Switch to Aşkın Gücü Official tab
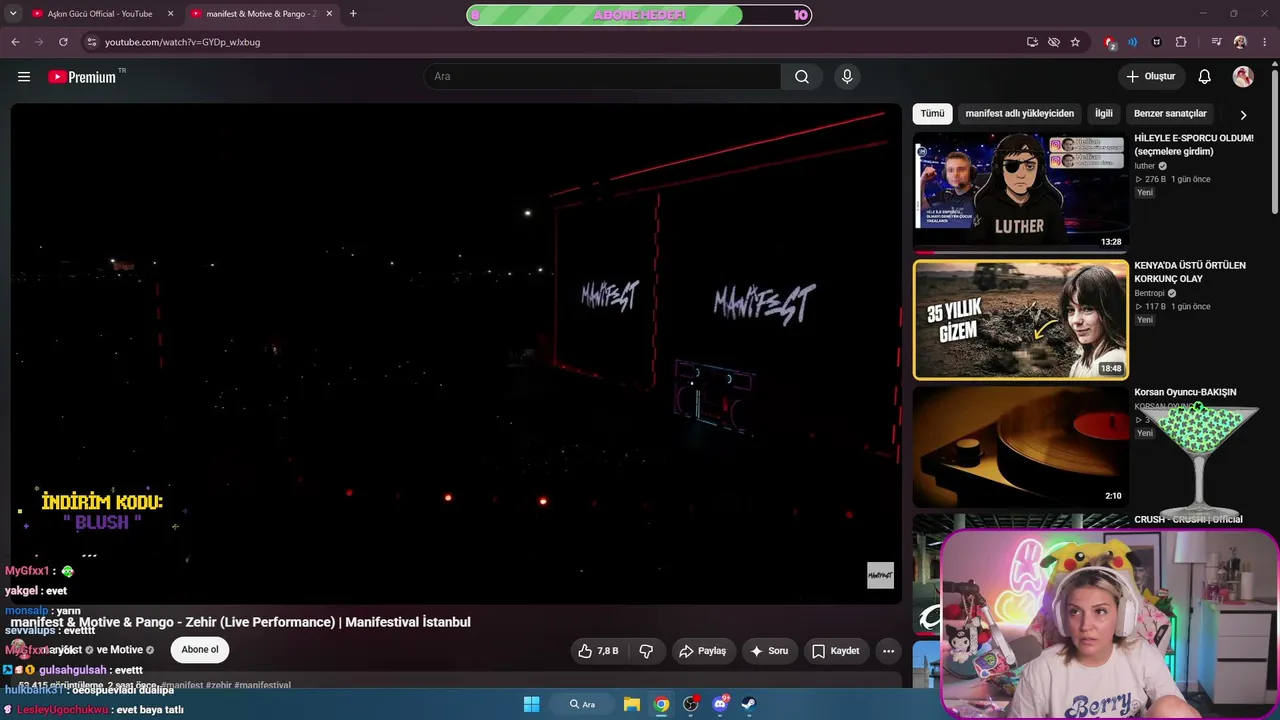This screenshot has width=1280, height=720. point(103,14)
